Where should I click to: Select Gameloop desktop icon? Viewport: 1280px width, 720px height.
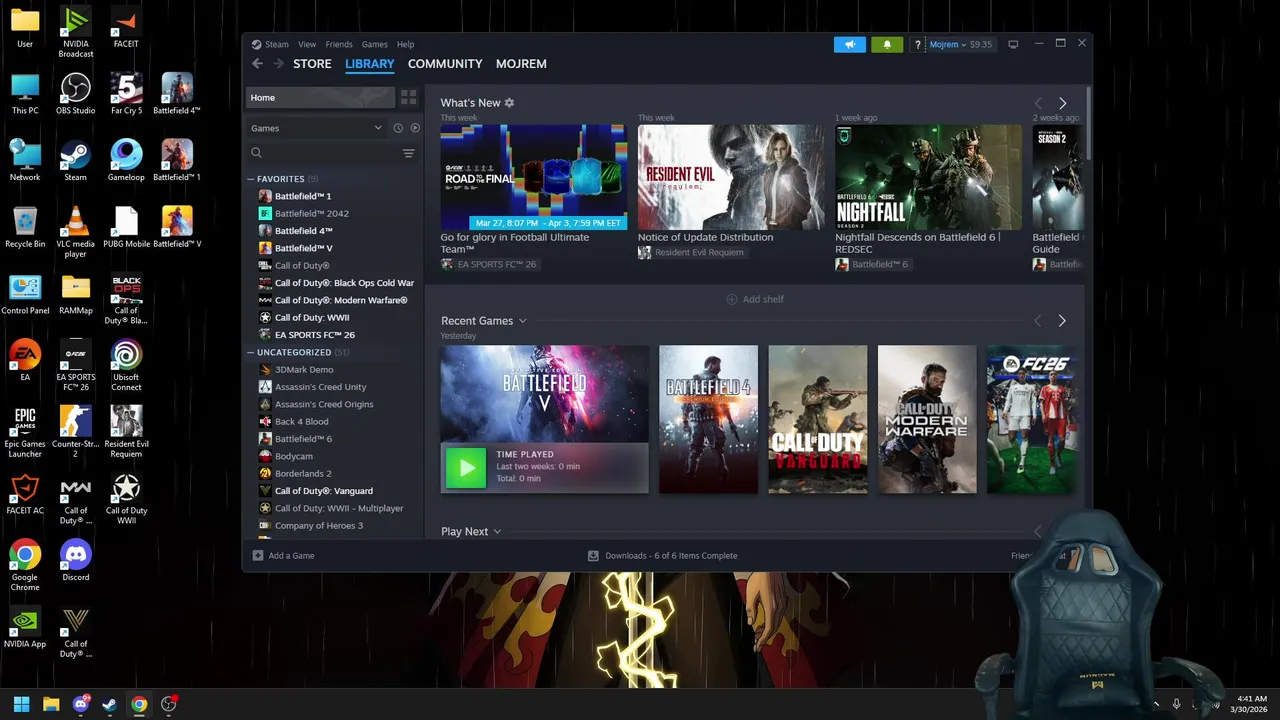pos(126,160)
